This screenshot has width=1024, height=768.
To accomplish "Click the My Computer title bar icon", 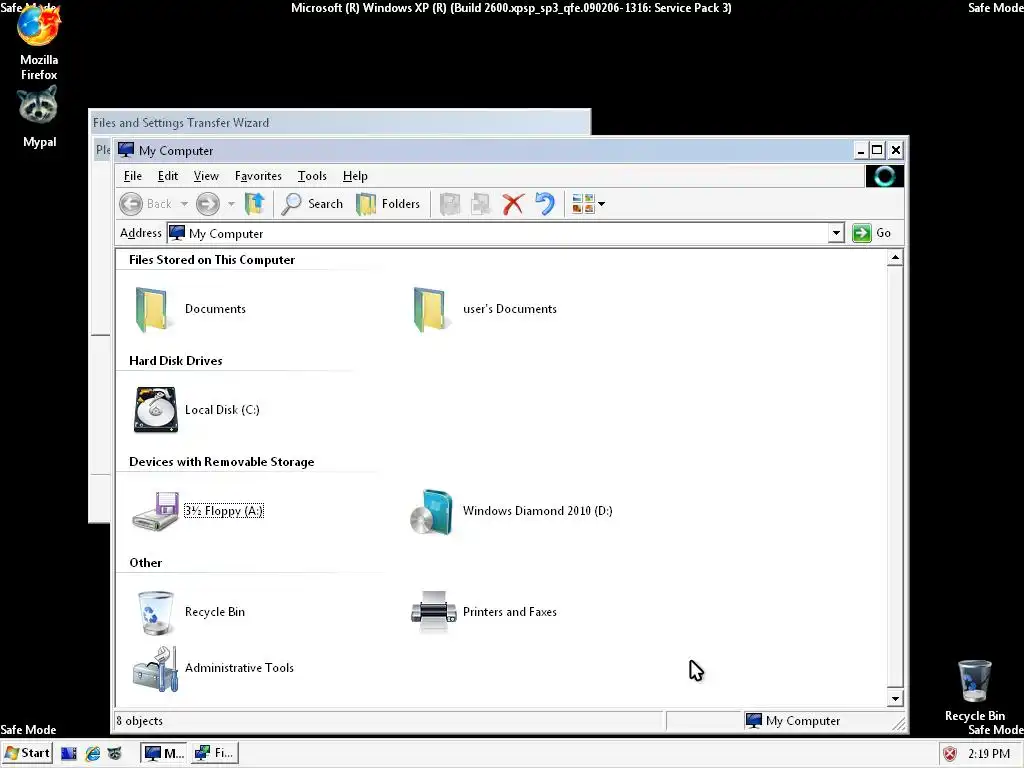I will [x=126, y=150].
